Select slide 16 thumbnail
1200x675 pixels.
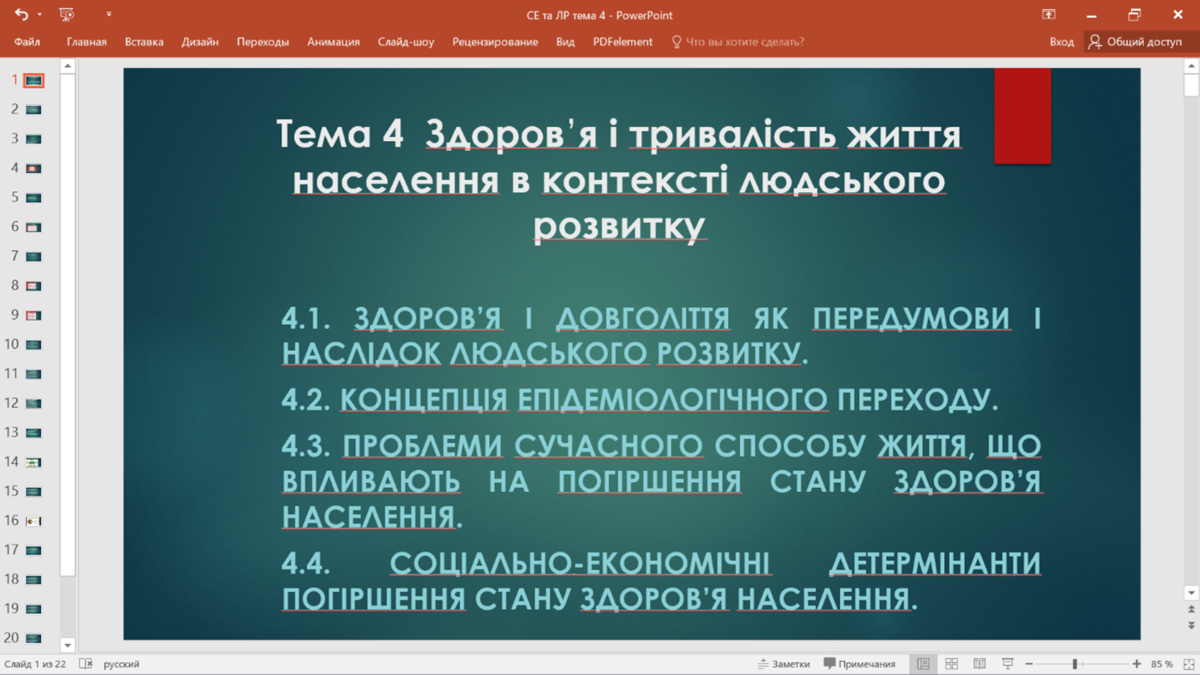click(x=34, y=521)
